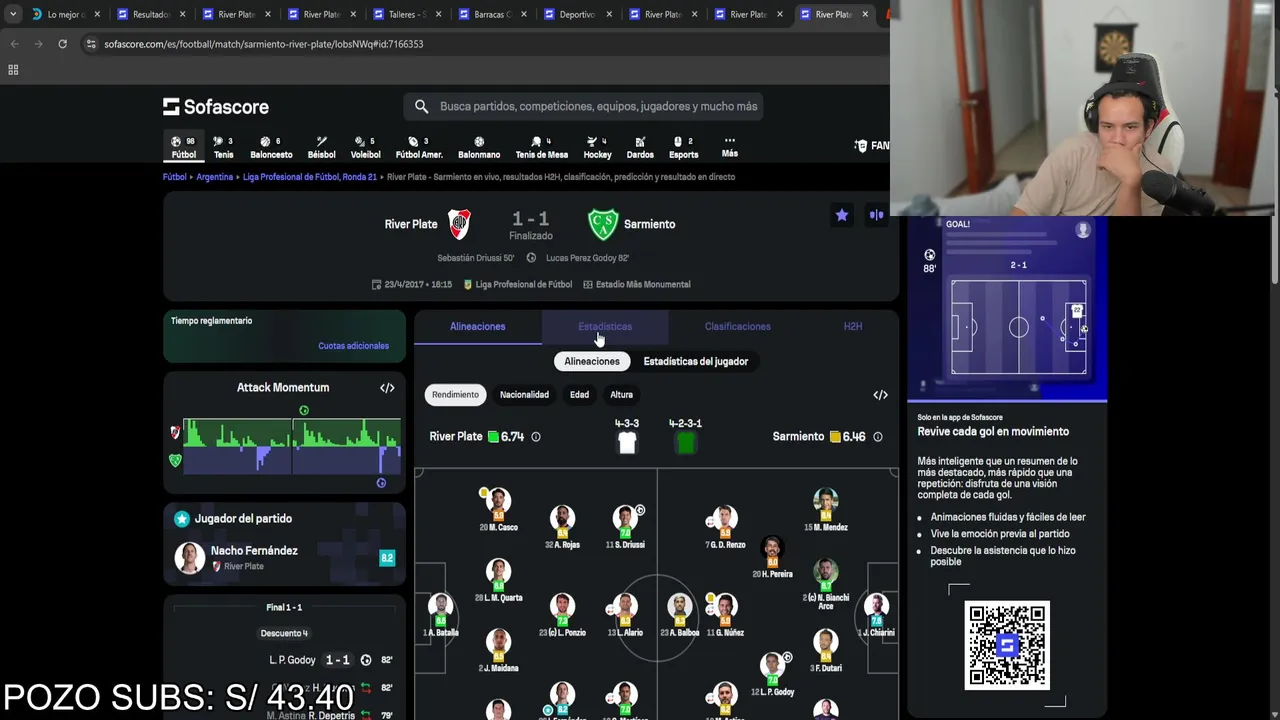This screenshot has height=720, width=1280.
Task: Open Estadio Más Monumental venue info
Action: [x=636, y=284]
